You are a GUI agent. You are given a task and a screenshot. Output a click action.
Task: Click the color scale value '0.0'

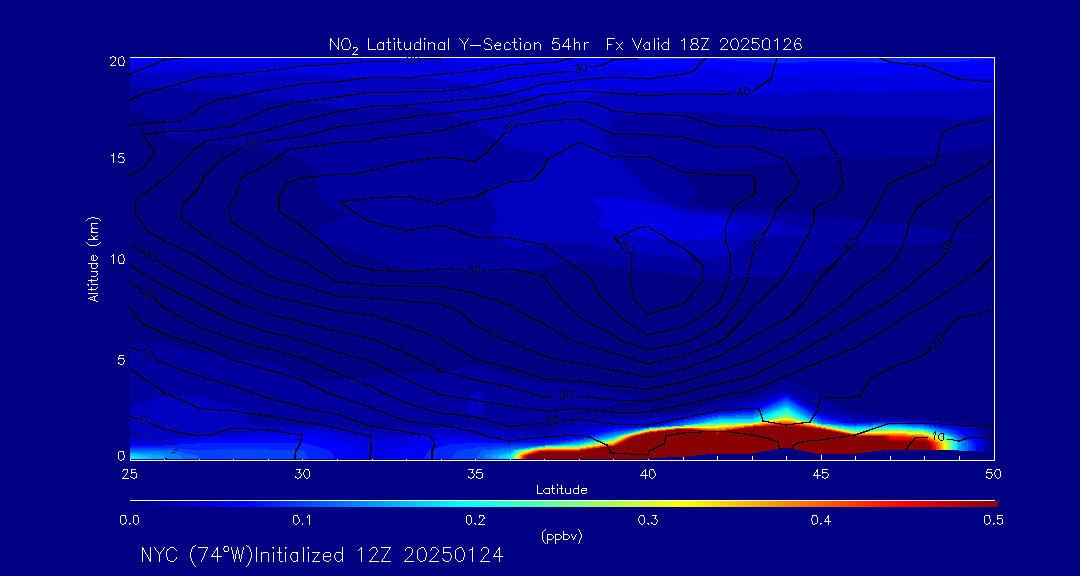[129, 521]
